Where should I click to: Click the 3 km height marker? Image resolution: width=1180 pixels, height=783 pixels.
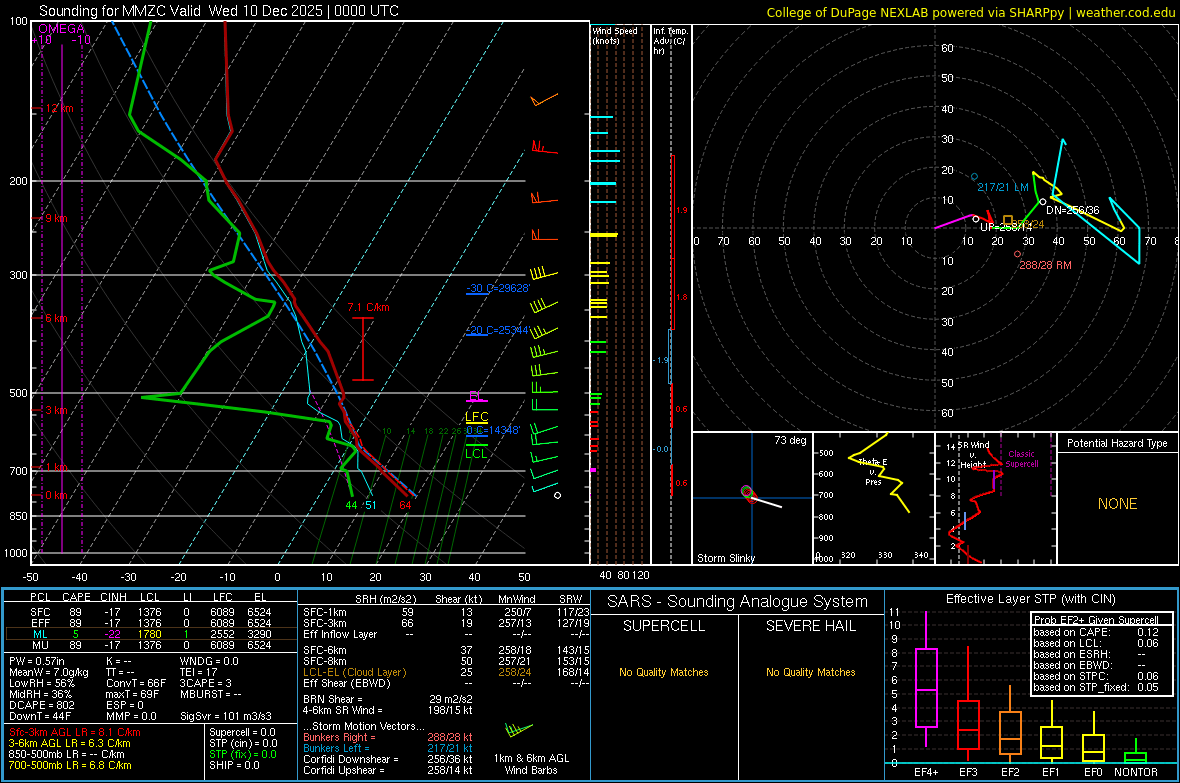56,410
